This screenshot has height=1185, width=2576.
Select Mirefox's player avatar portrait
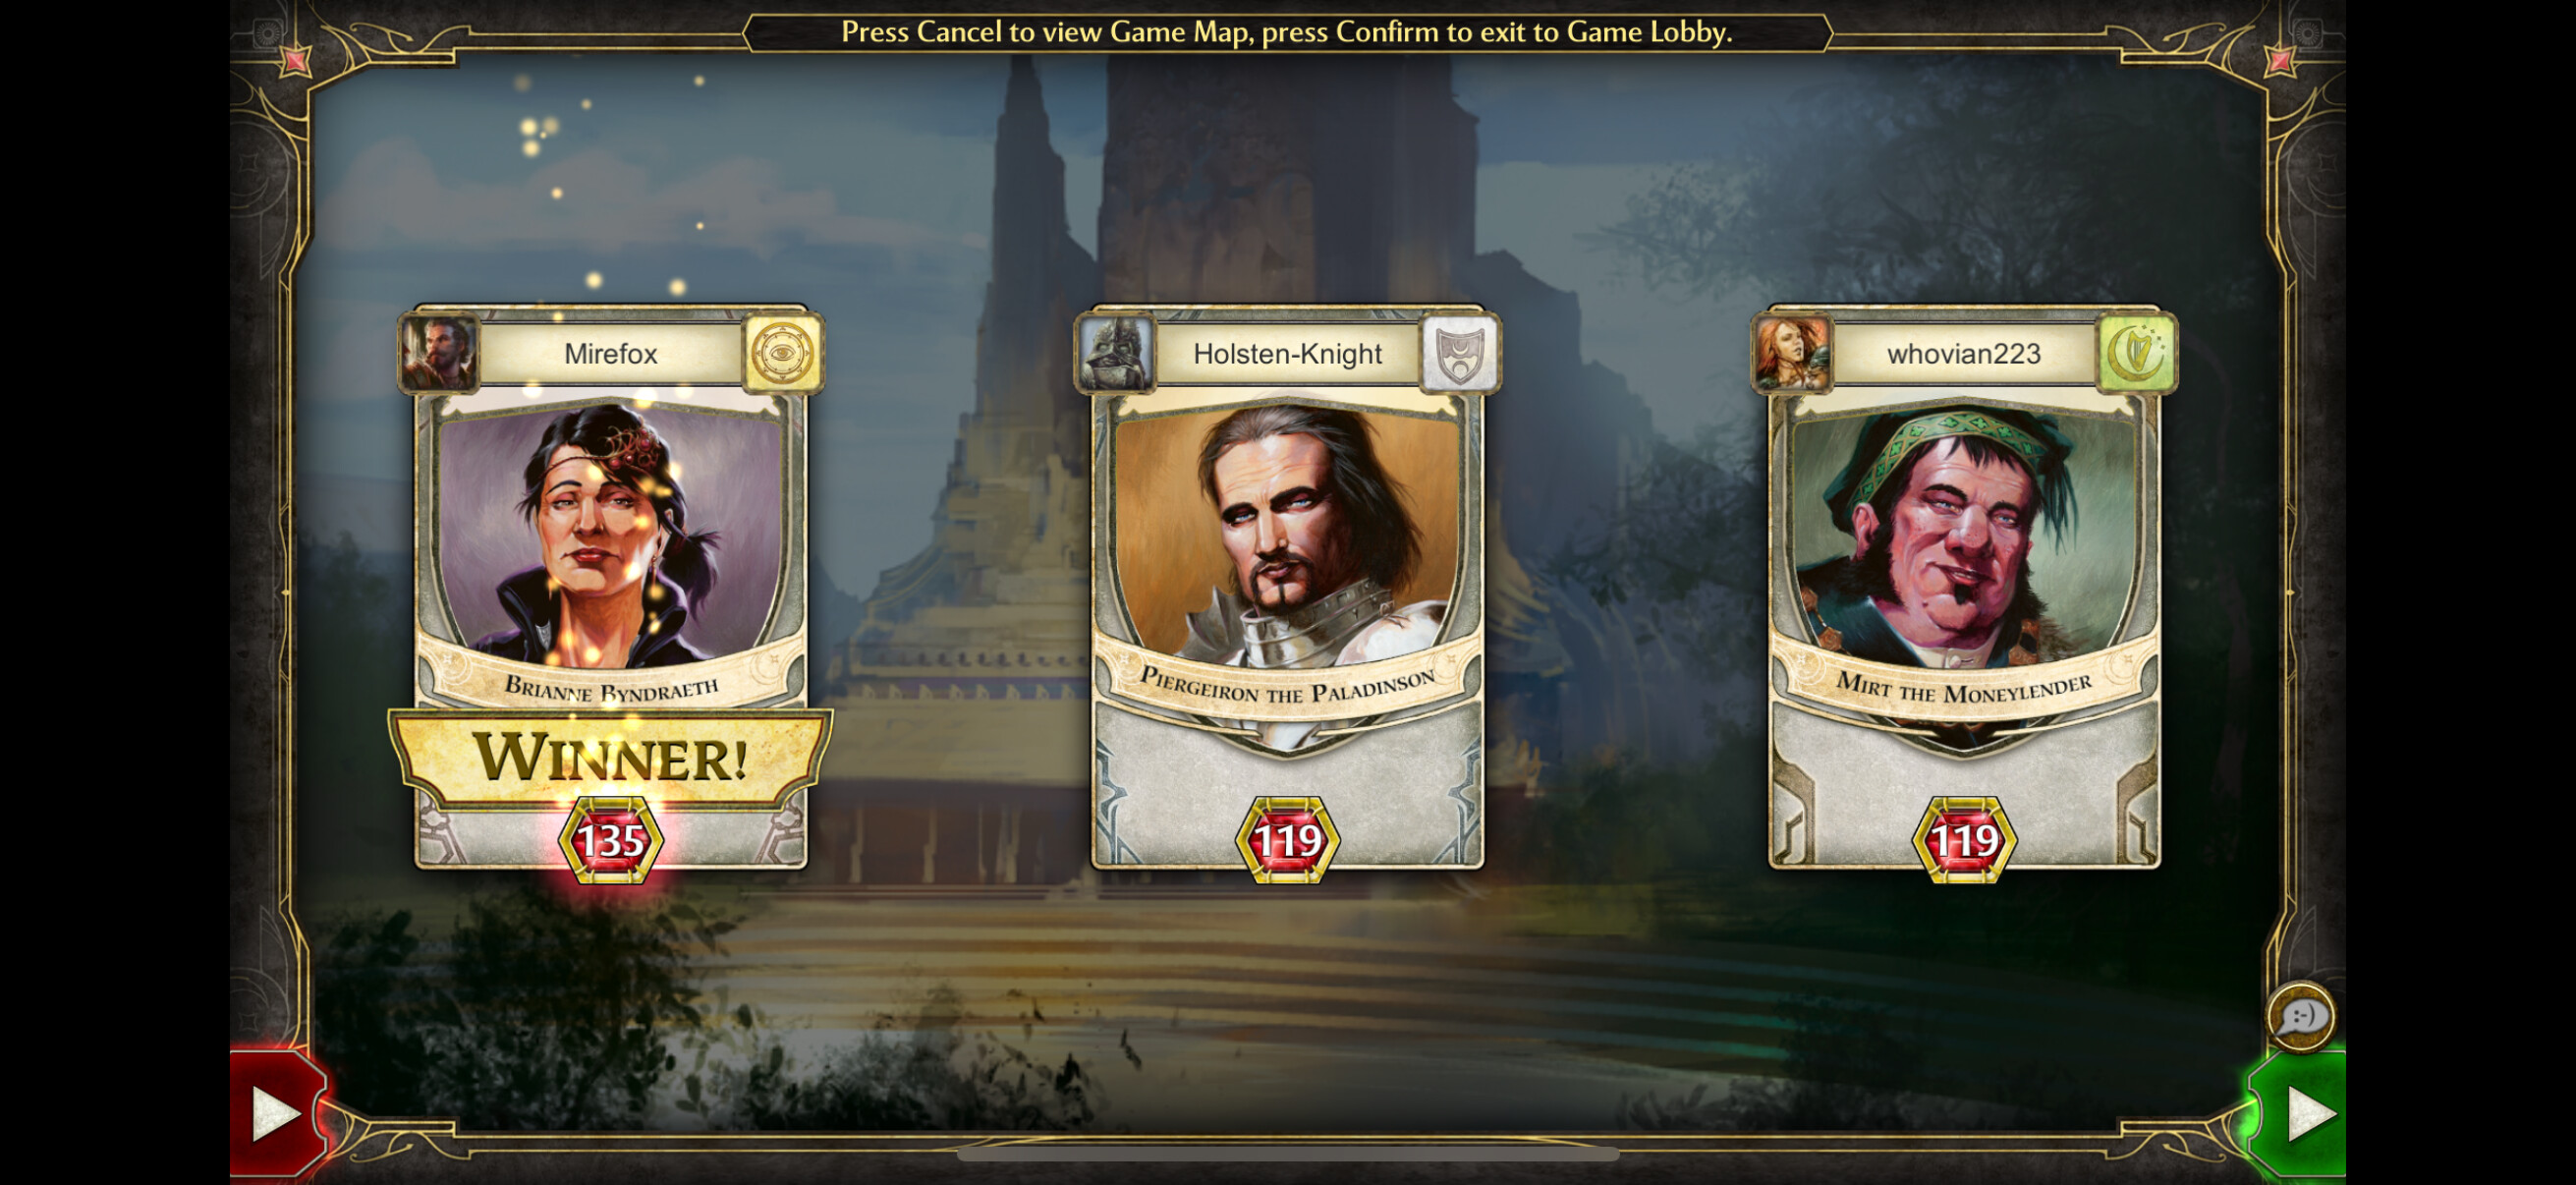point(439,353)
